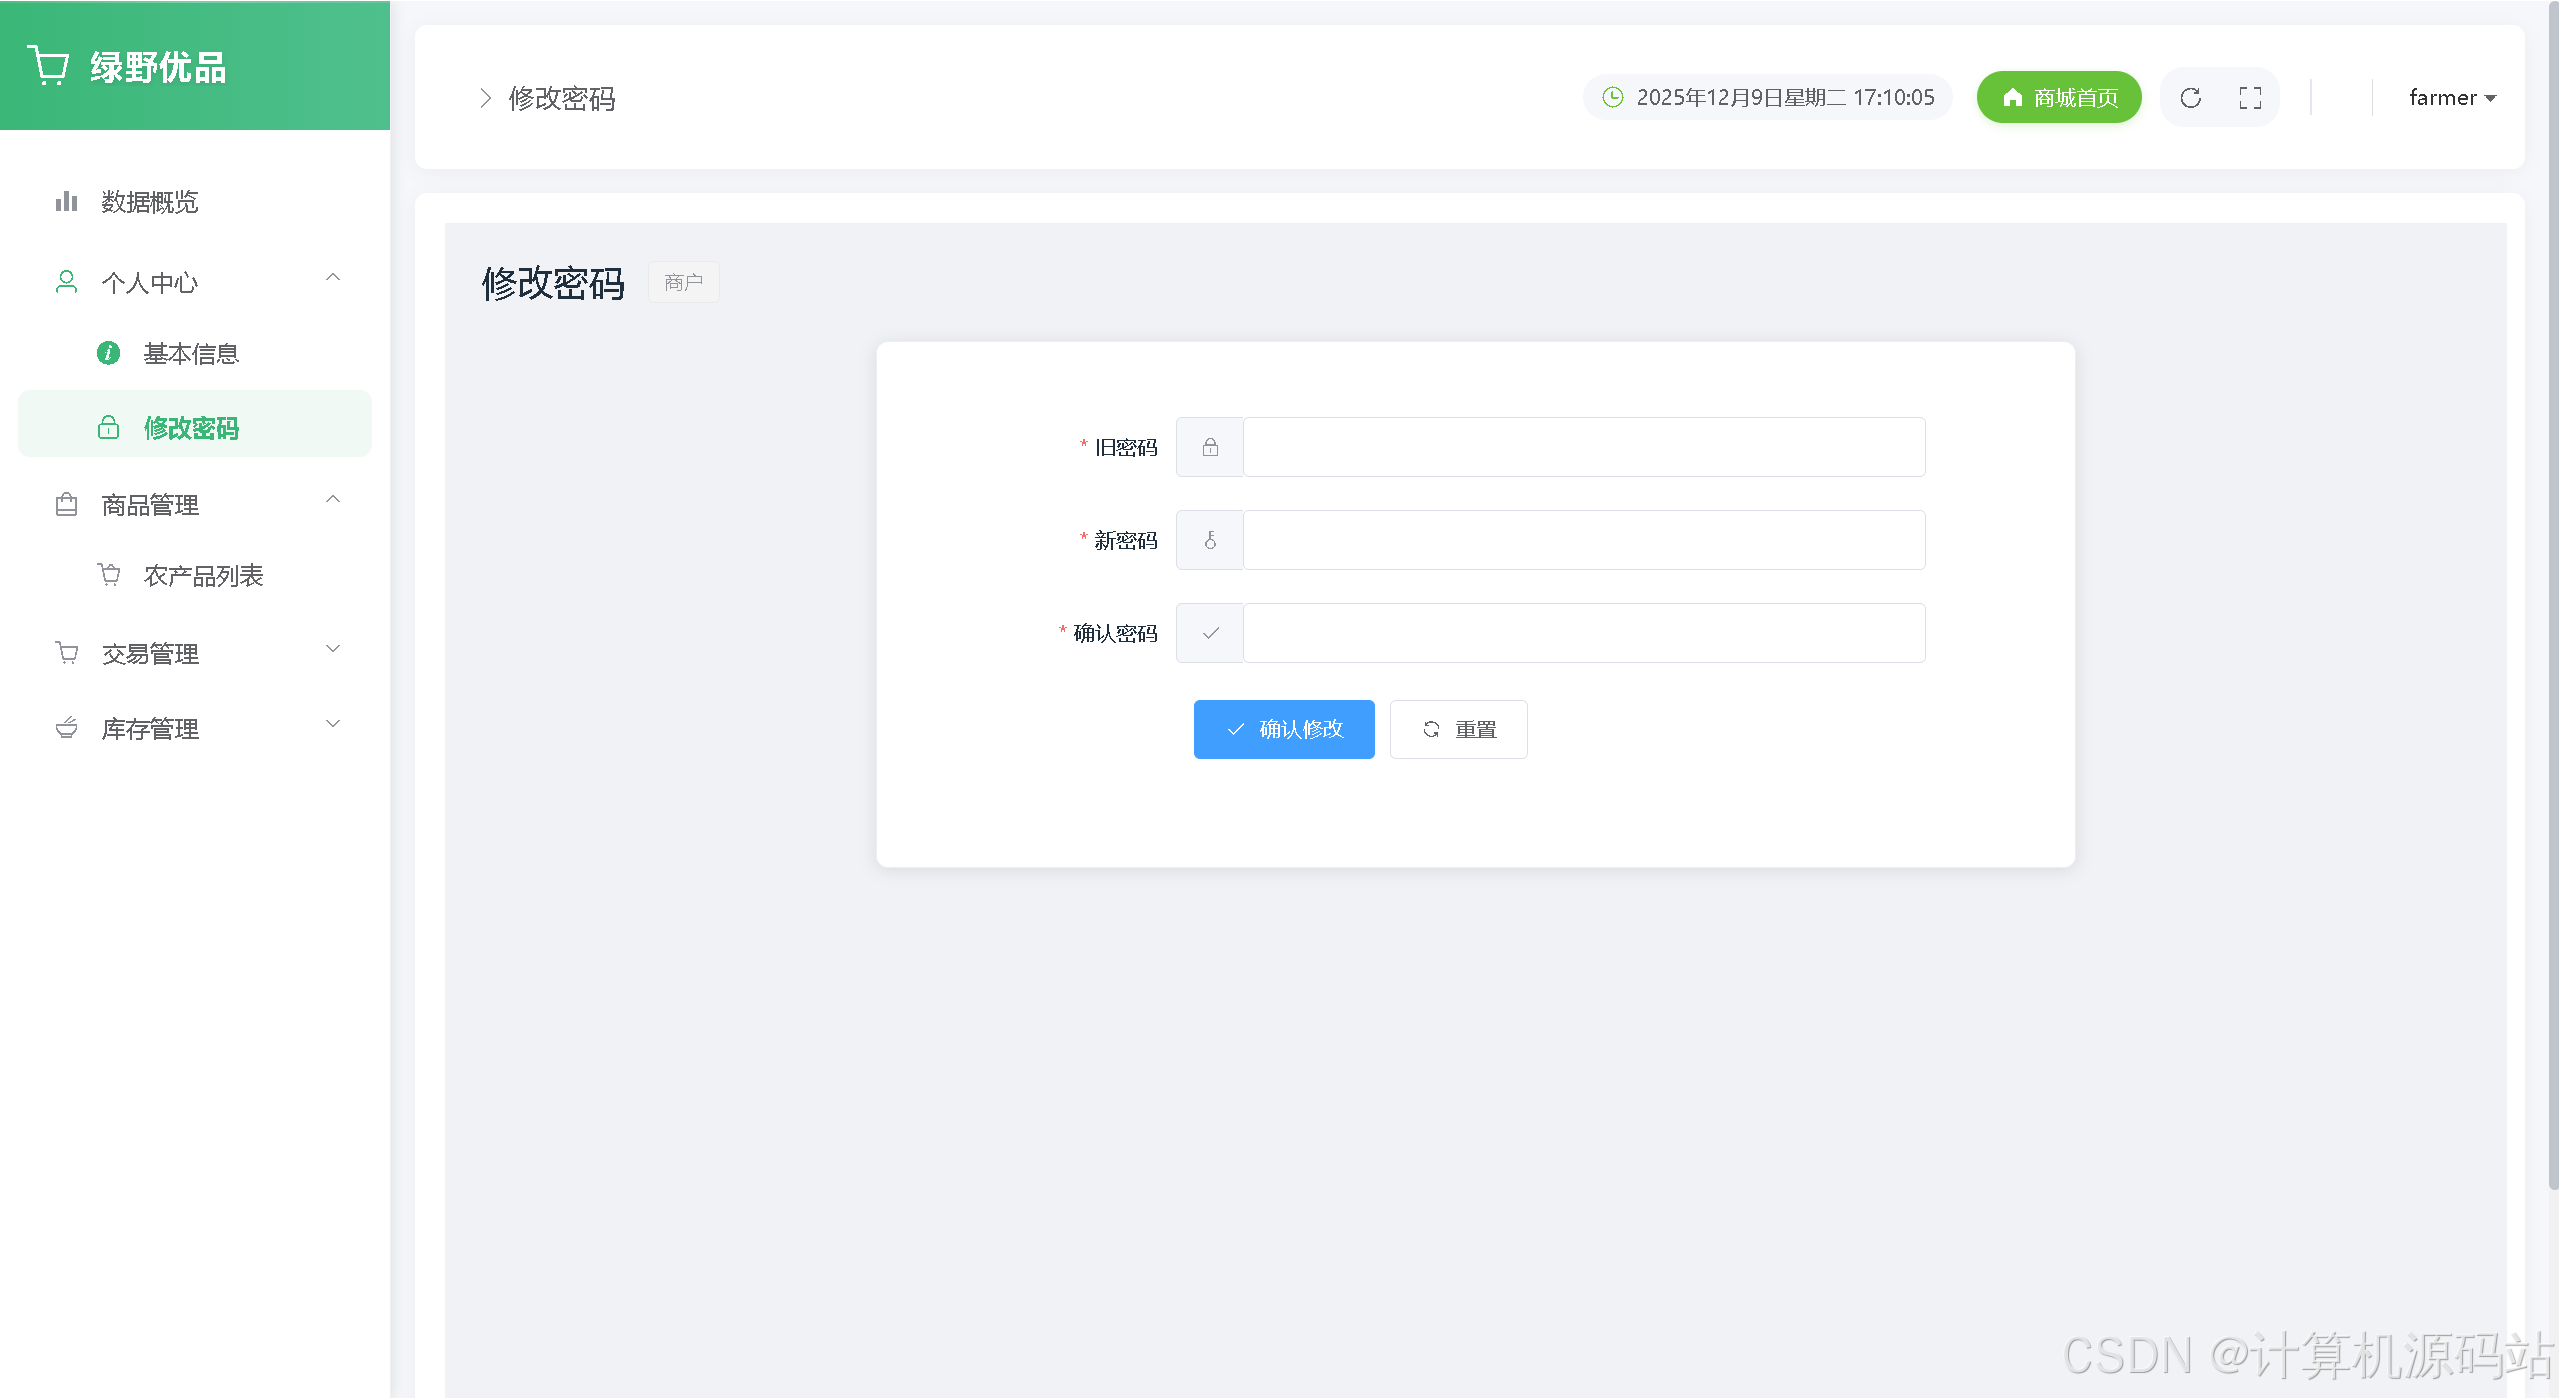Click the refresh icon in top bar
Screen dimensions: 2559x1398
click(x=2190, y=98)
